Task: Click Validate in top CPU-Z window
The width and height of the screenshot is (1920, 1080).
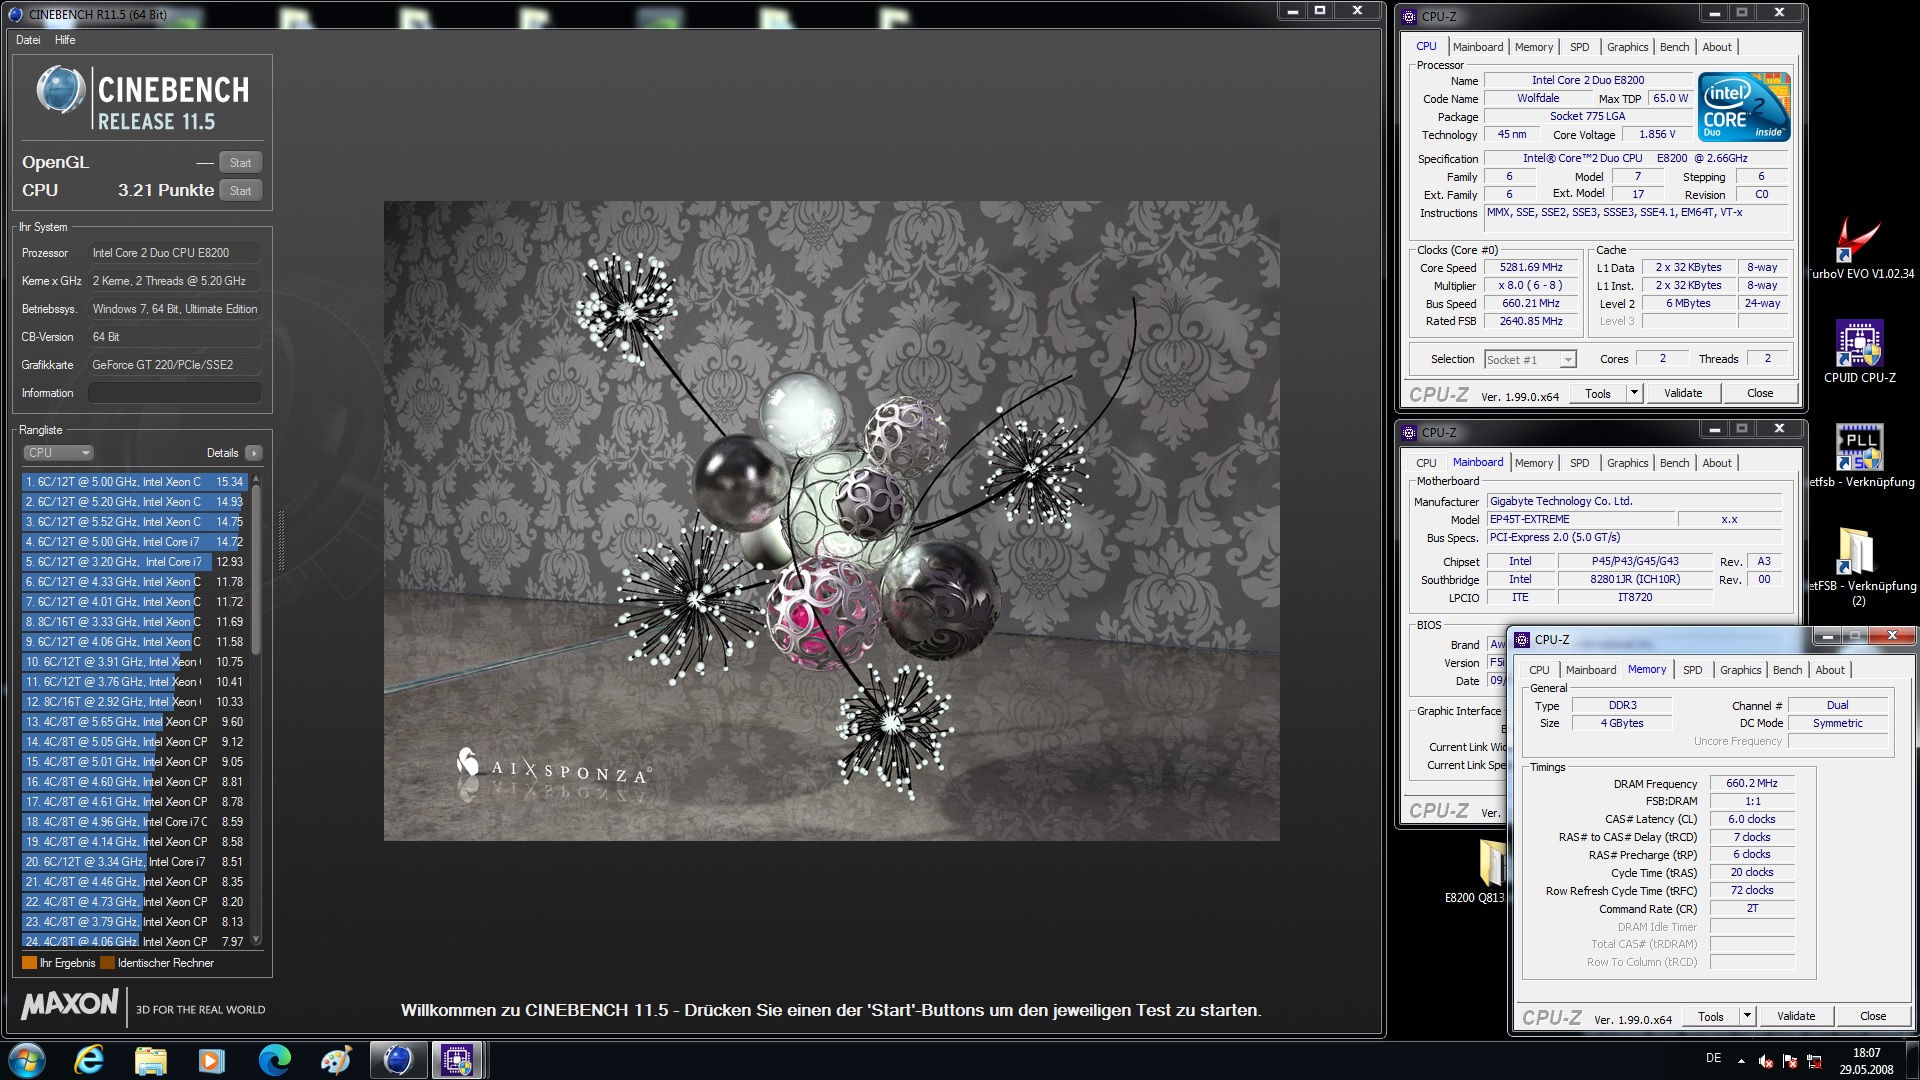Action: (x=1683, y=393)
